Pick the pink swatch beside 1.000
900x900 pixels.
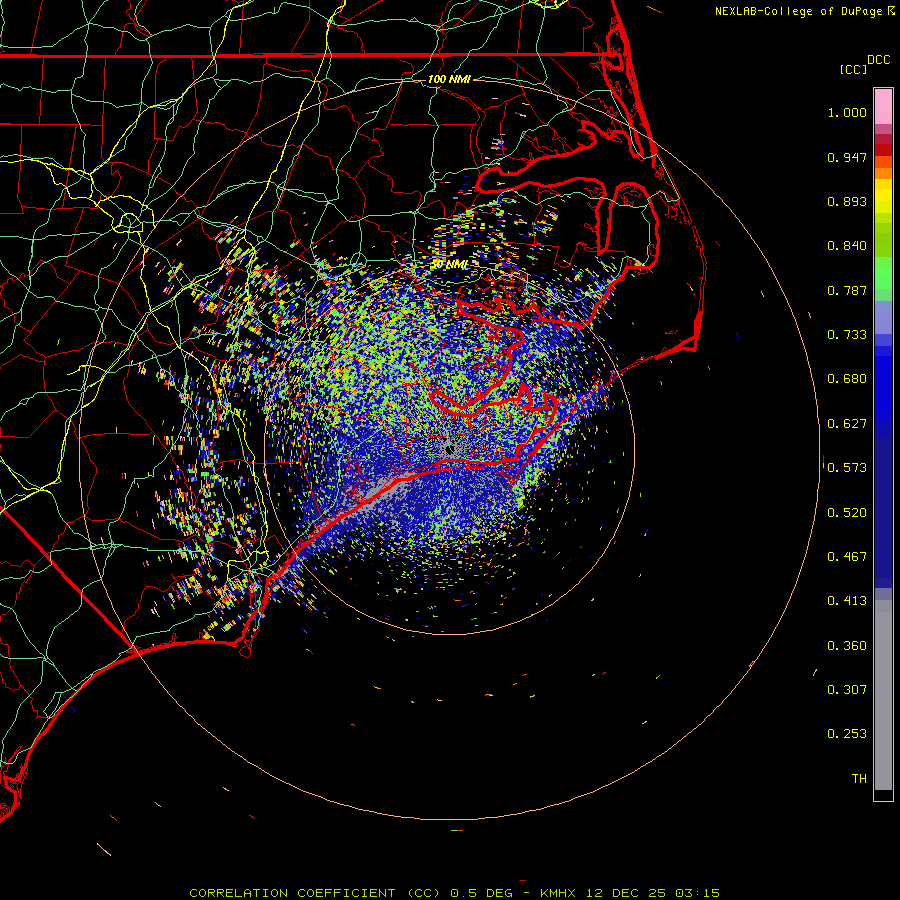883,107
